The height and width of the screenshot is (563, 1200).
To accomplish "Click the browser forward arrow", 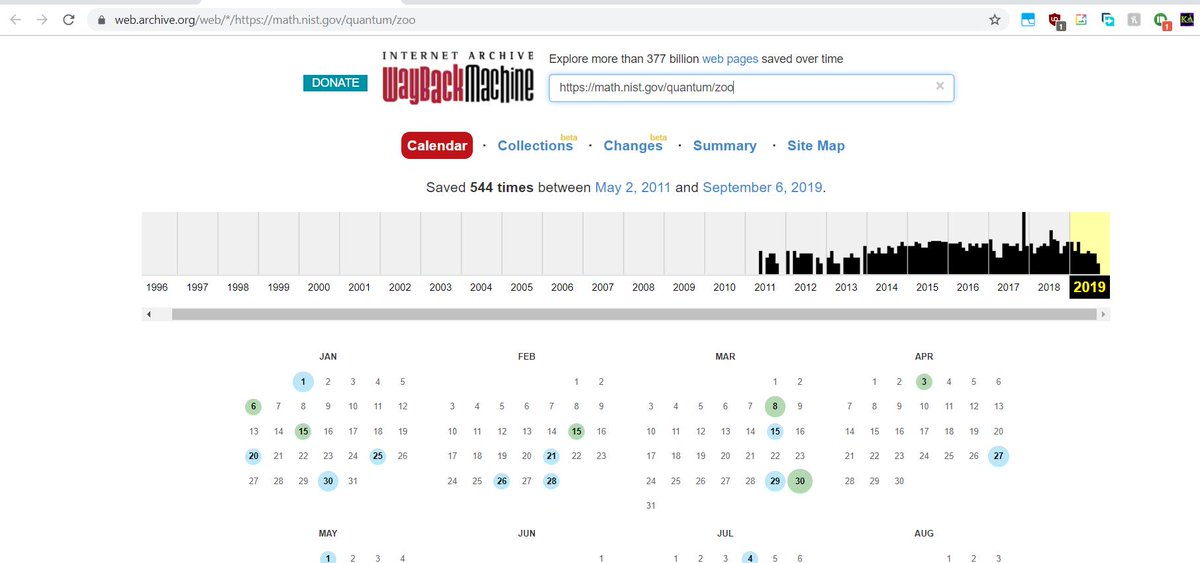I will point(42,19).
